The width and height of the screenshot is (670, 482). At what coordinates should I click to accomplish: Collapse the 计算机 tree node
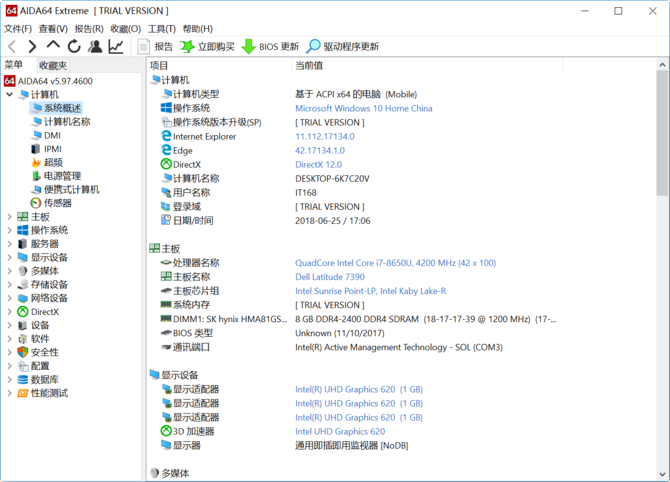tap(9, 94)
